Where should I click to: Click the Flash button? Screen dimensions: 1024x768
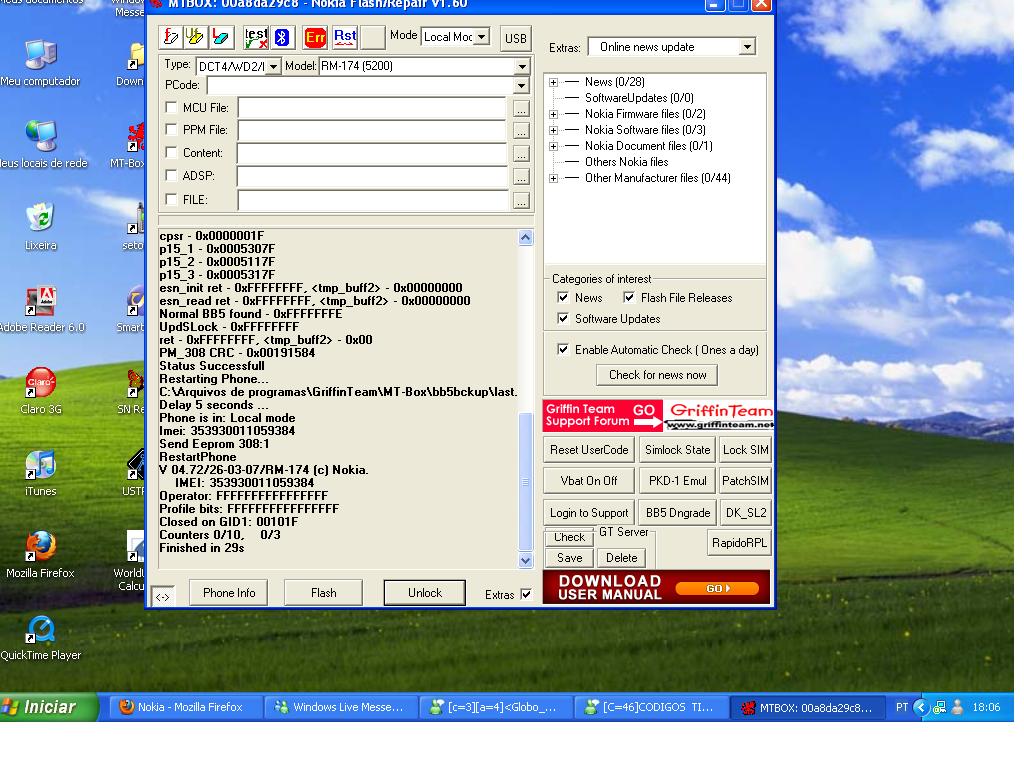[x=323, y=593]
